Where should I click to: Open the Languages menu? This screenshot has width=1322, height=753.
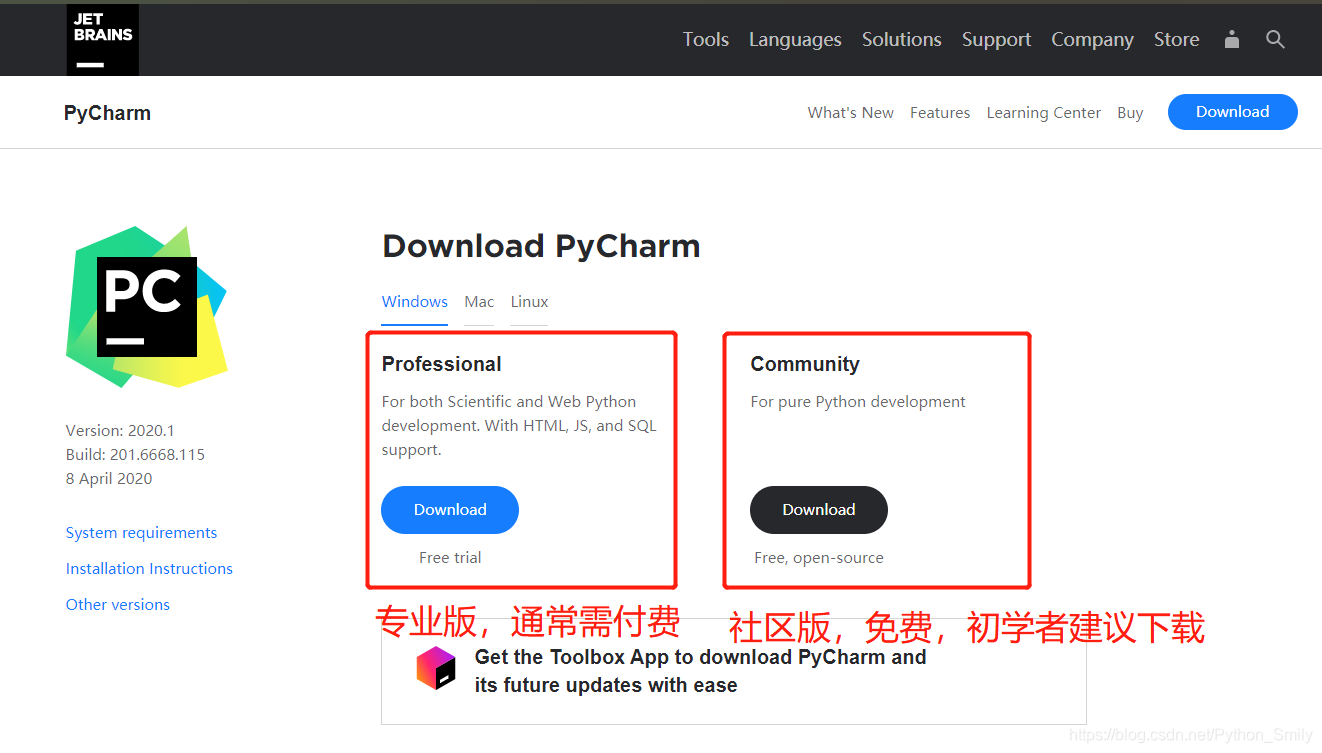coord(795,39)
